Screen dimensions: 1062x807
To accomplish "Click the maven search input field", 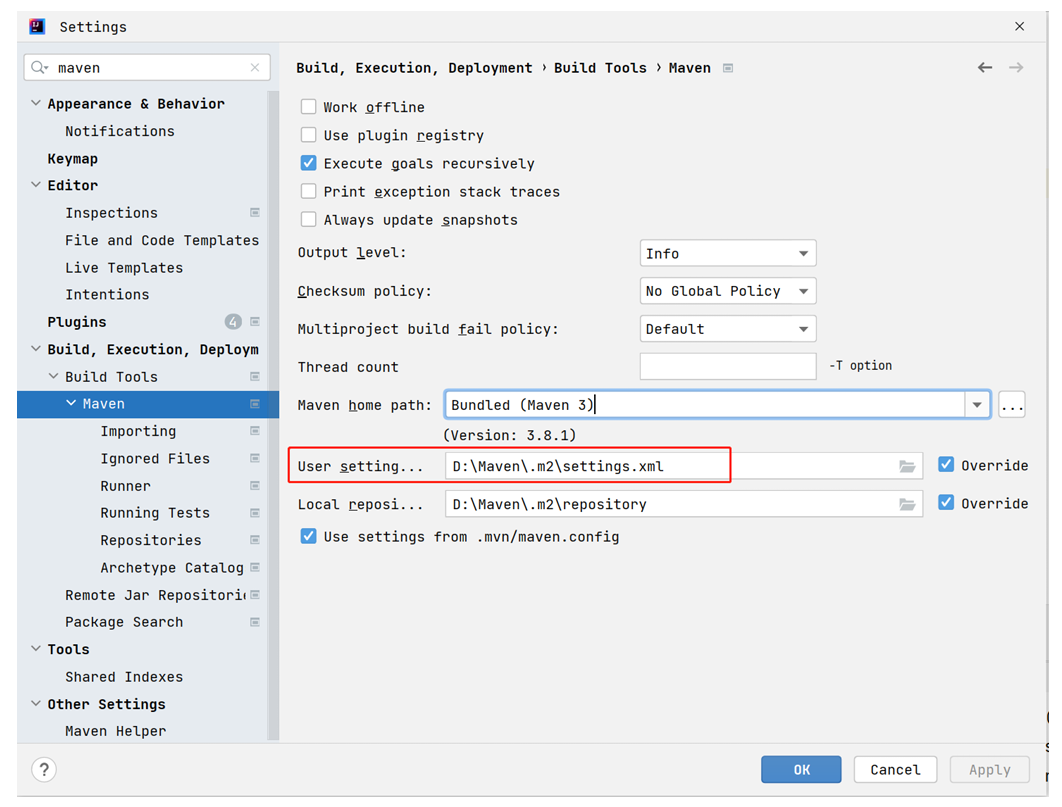I will (x=147, y=67).
